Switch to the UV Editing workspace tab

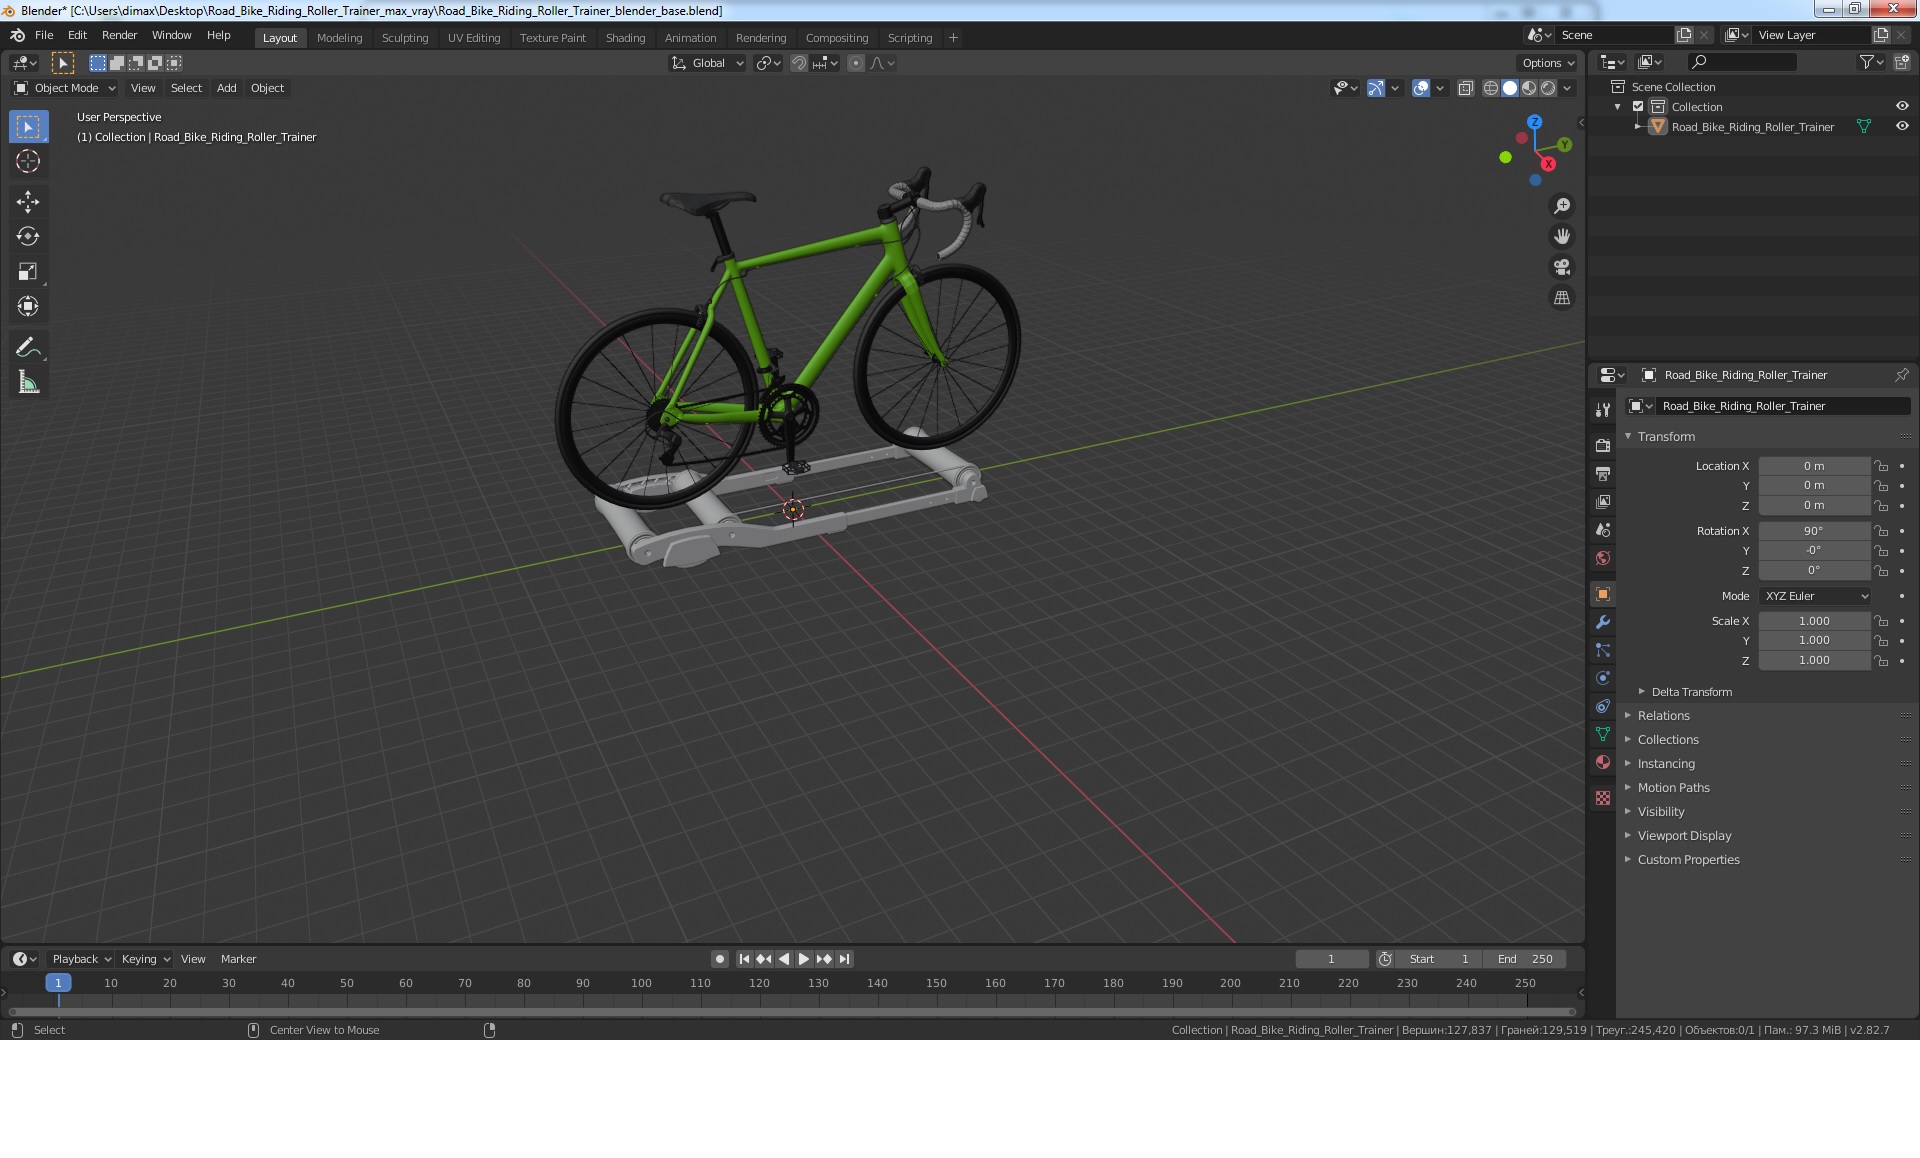(x=474, y=38)
